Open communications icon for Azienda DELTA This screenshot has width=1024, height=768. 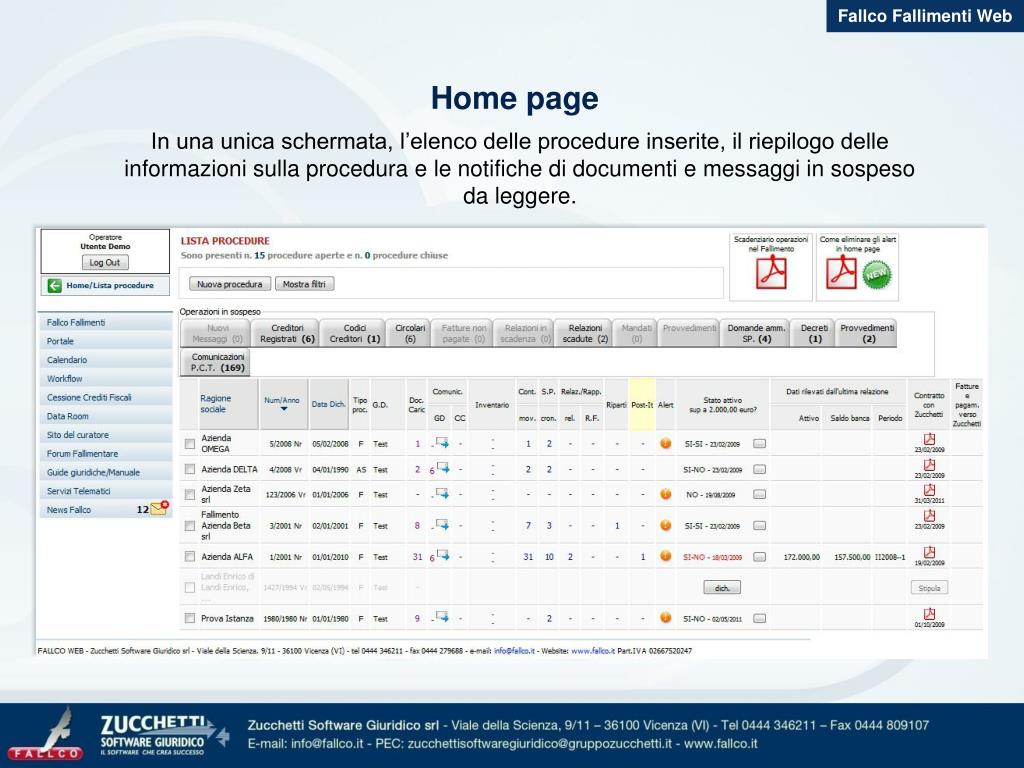443,468
